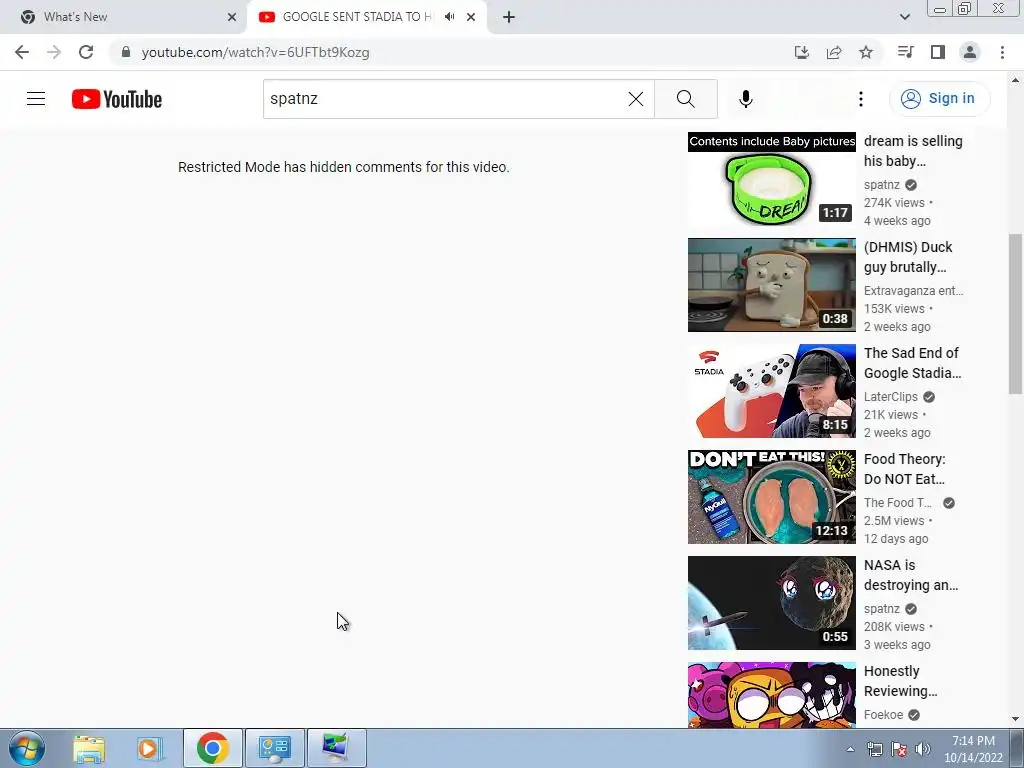Share this page via share icon
Viewport: 1024px width, 768px height.
pyautogui.click(x=834, y=52)
